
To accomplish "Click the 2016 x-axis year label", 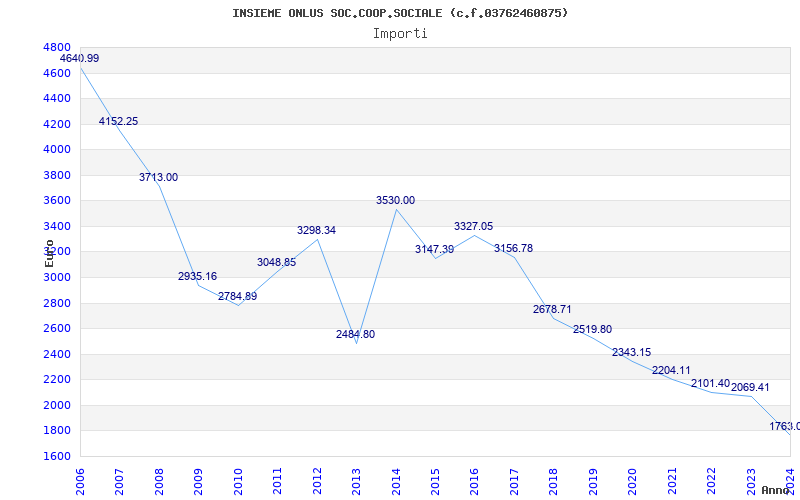I will (474, 482).
